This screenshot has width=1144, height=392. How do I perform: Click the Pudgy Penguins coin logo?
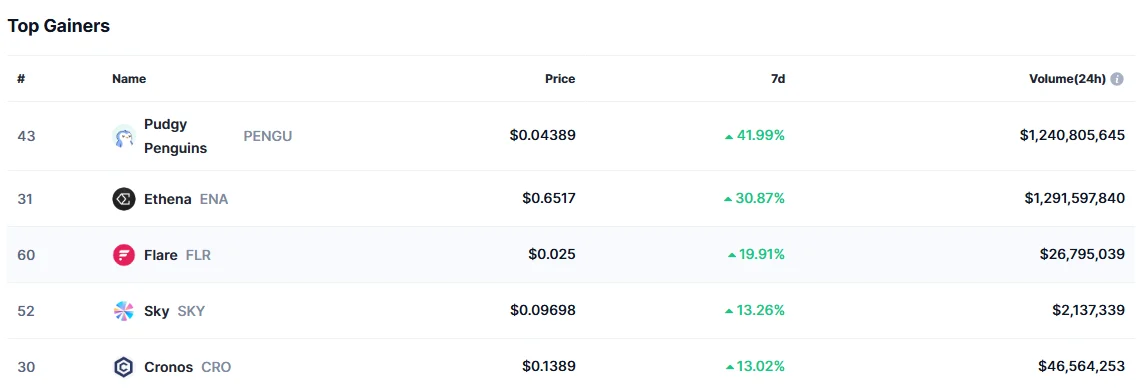pos(124,136)
